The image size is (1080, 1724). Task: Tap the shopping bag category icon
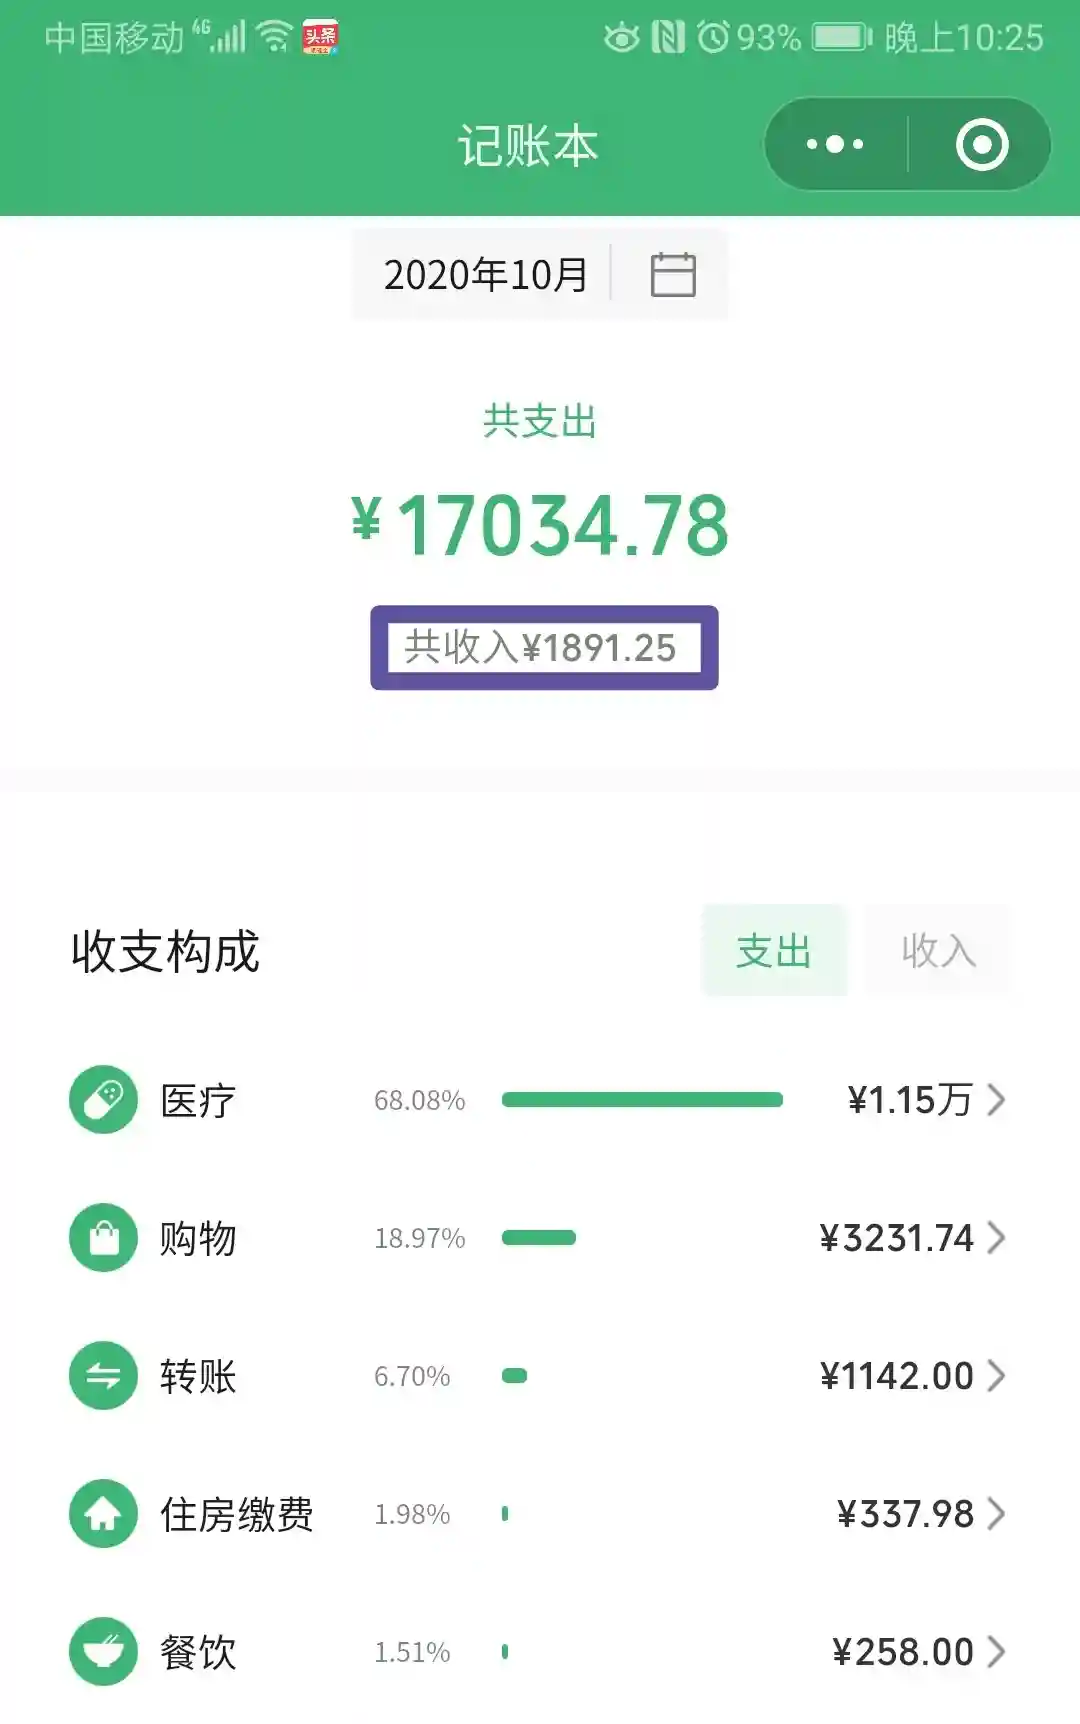coord(103,1238)
